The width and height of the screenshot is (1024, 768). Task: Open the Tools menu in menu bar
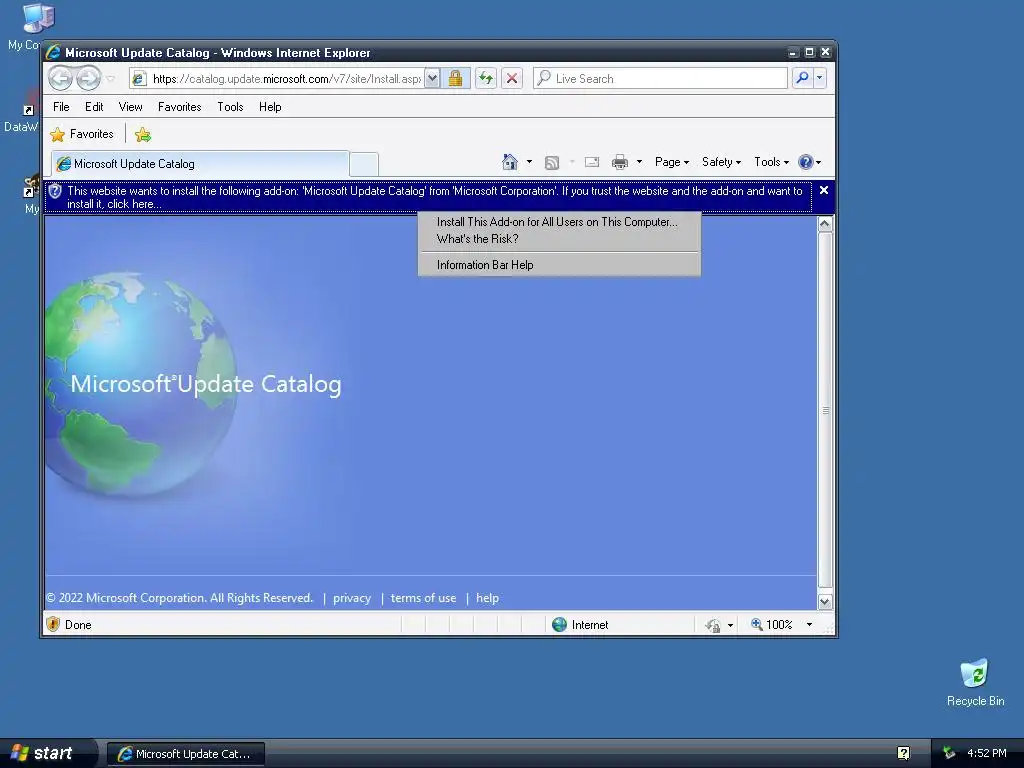[x=230, y=107]
